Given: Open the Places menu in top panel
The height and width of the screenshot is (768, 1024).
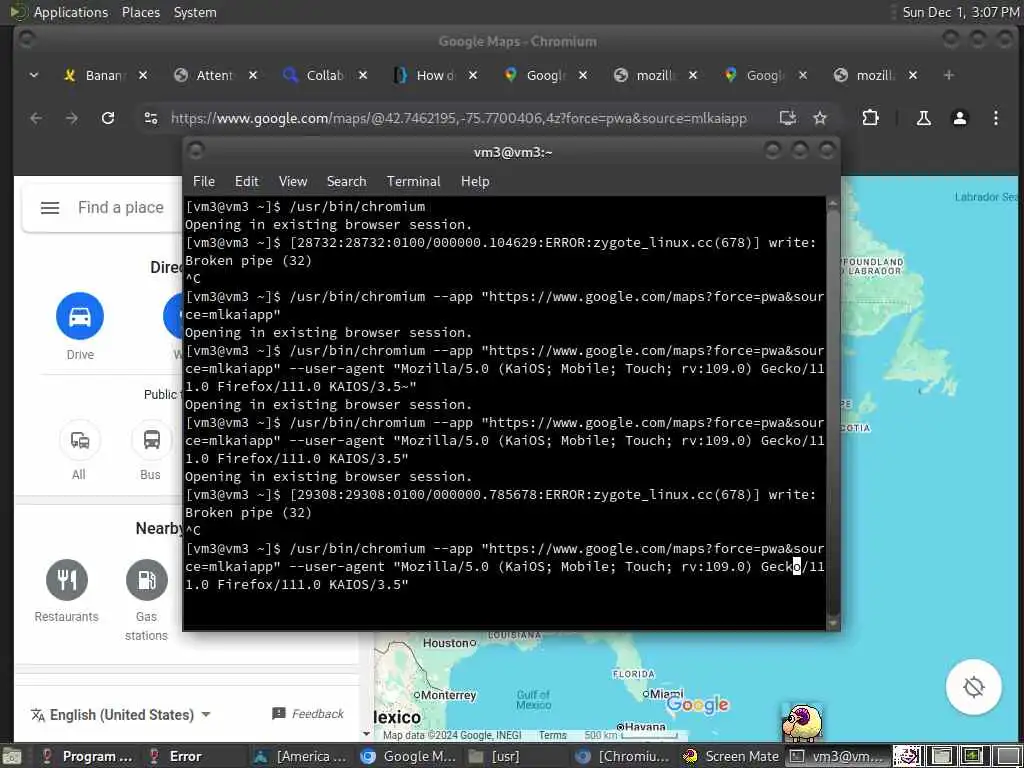Looking at the screenshot, I should point(140,12).
